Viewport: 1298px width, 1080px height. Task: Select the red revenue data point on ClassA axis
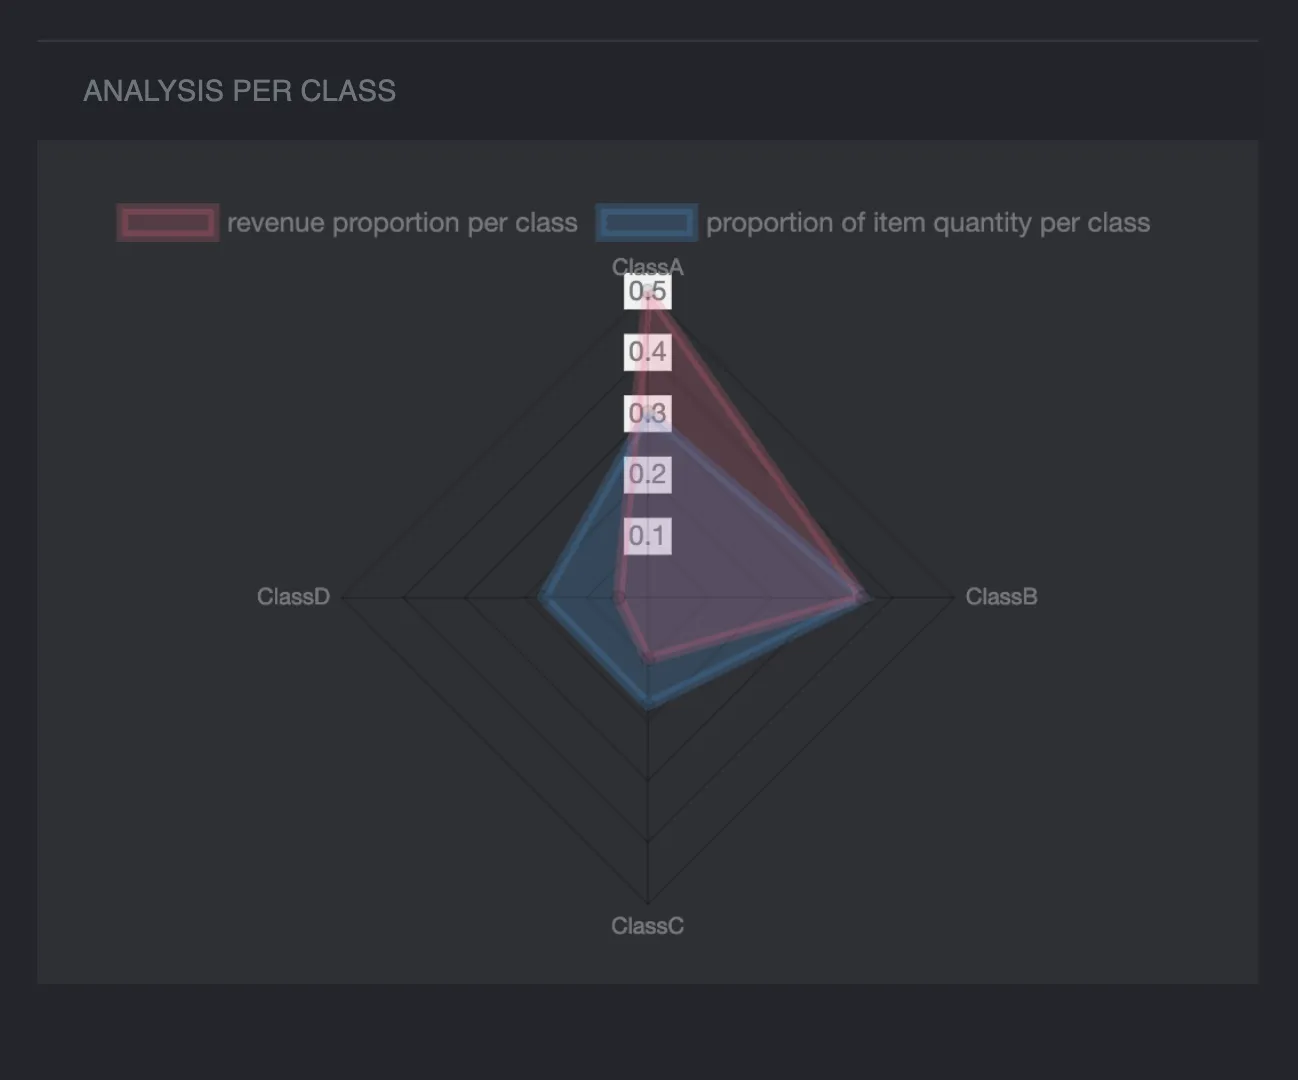coord(648,292)
